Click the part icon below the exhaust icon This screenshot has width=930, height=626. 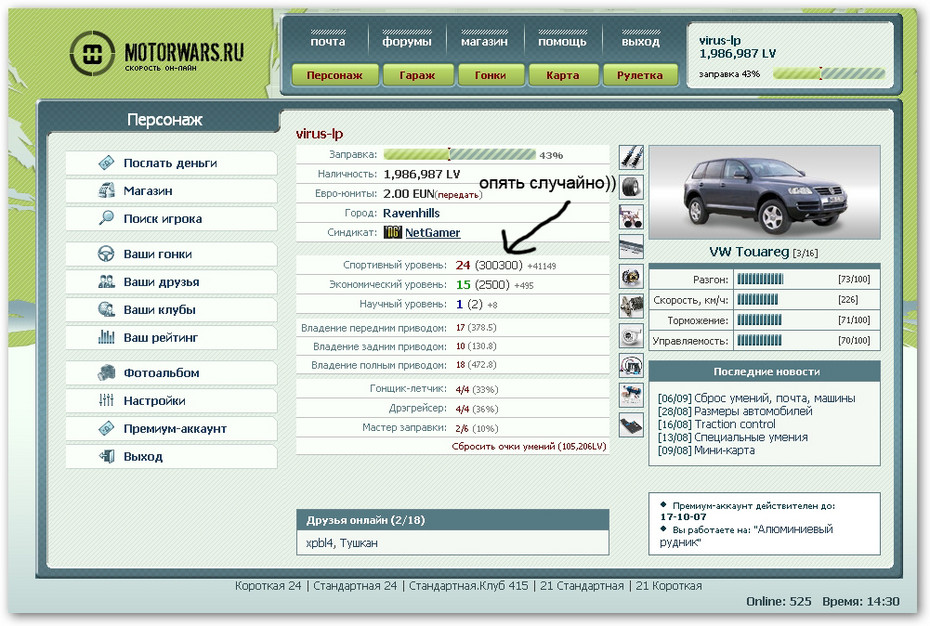(631, 276)
